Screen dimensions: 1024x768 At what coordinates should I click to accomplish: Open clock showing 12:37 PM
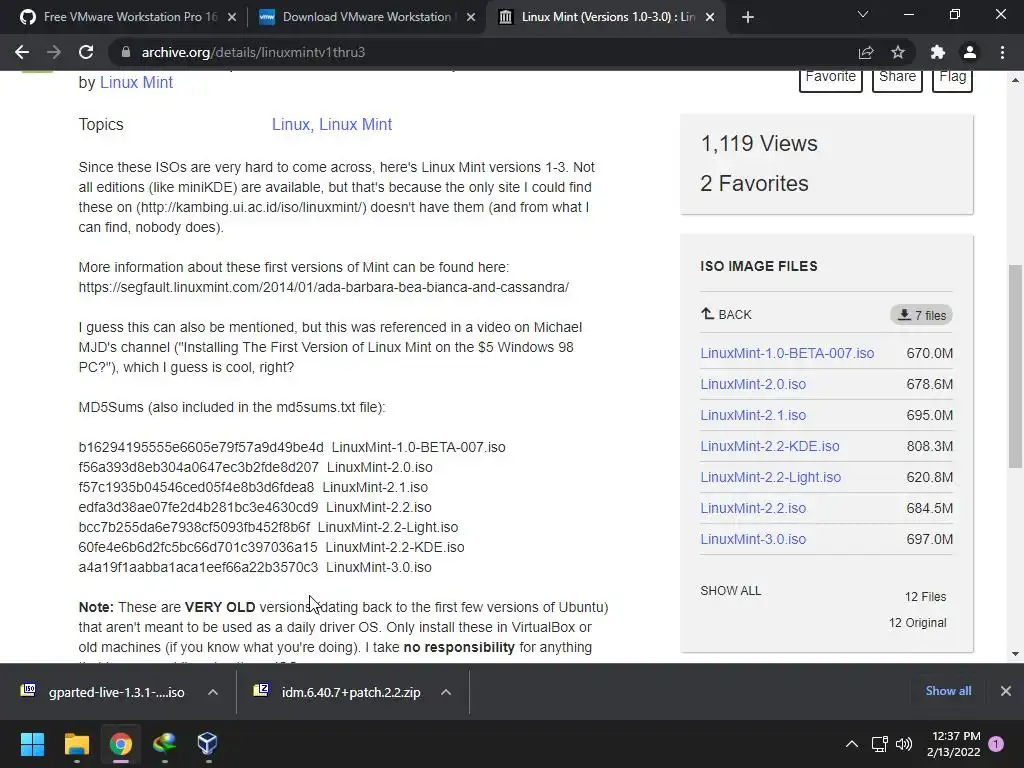[953, 744]
